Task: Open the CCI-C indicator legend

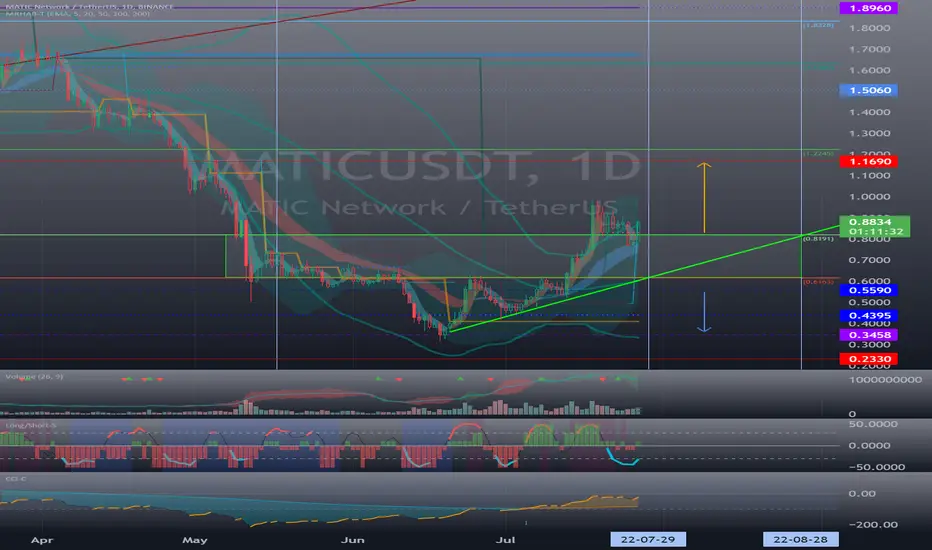Action: (x=16, y=479)
